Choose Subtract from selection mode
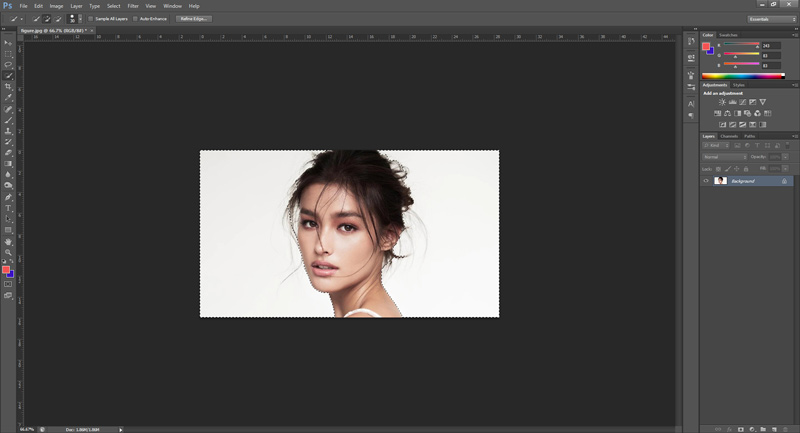800x433 pixels. pyautogui.click(x=58, y=19)
